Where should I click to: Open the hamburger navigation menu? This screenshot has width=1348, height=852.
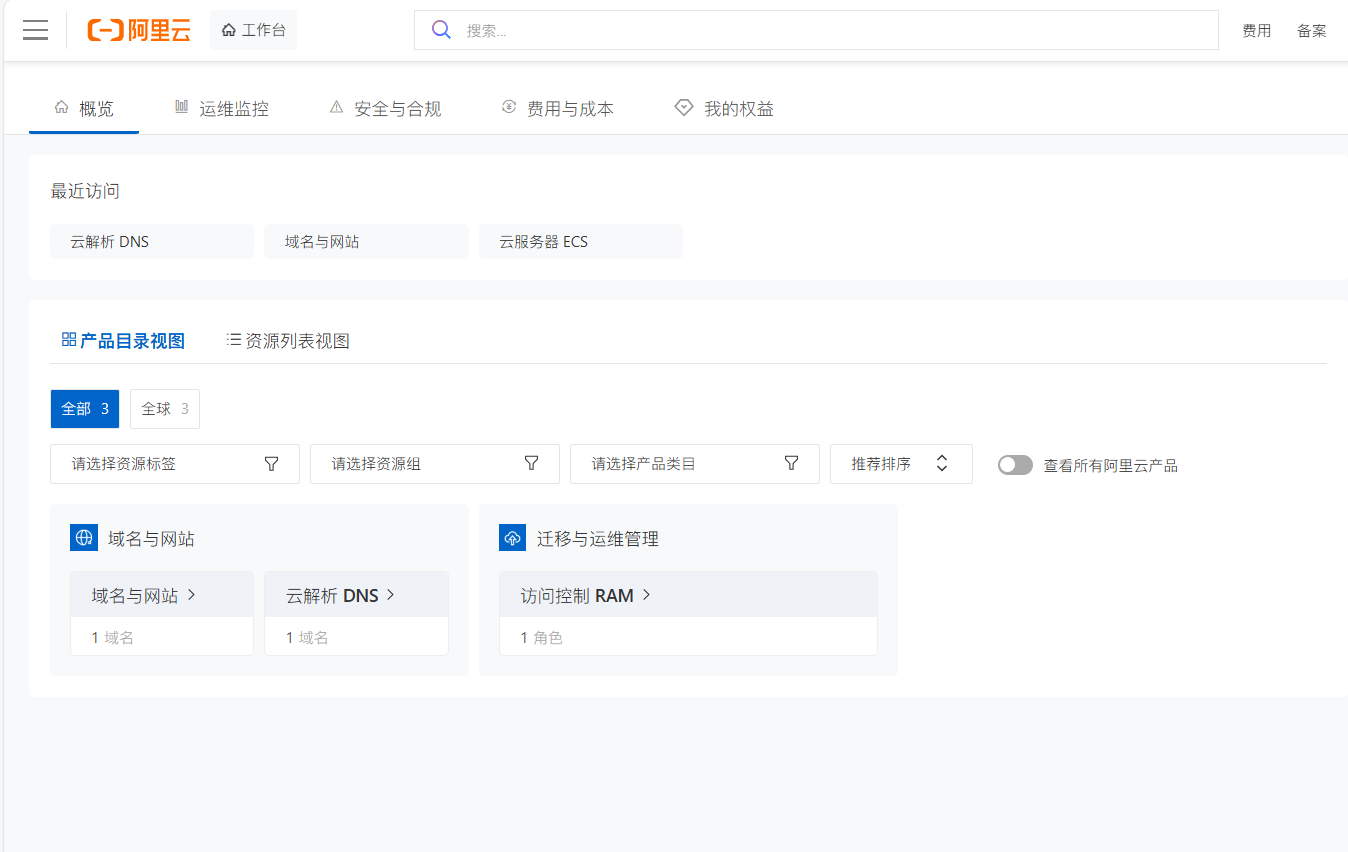tap(35, 30)
